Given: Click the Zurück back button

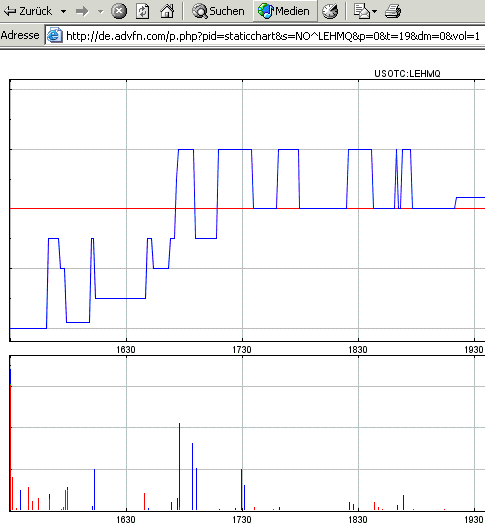Looking at the screenshot, I should (x=28, y=11).
